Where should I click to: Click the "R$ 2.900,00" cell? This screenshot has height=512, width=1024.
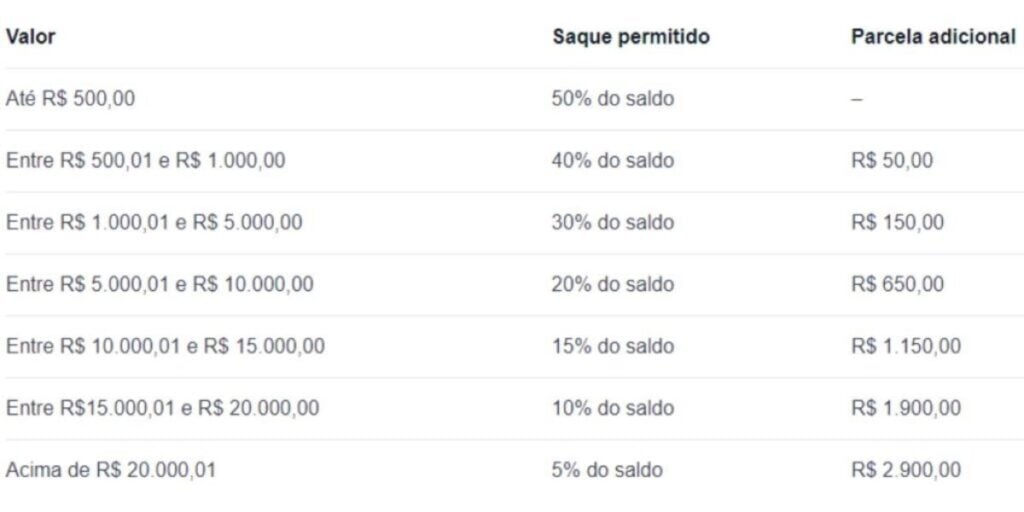(906, 470)
